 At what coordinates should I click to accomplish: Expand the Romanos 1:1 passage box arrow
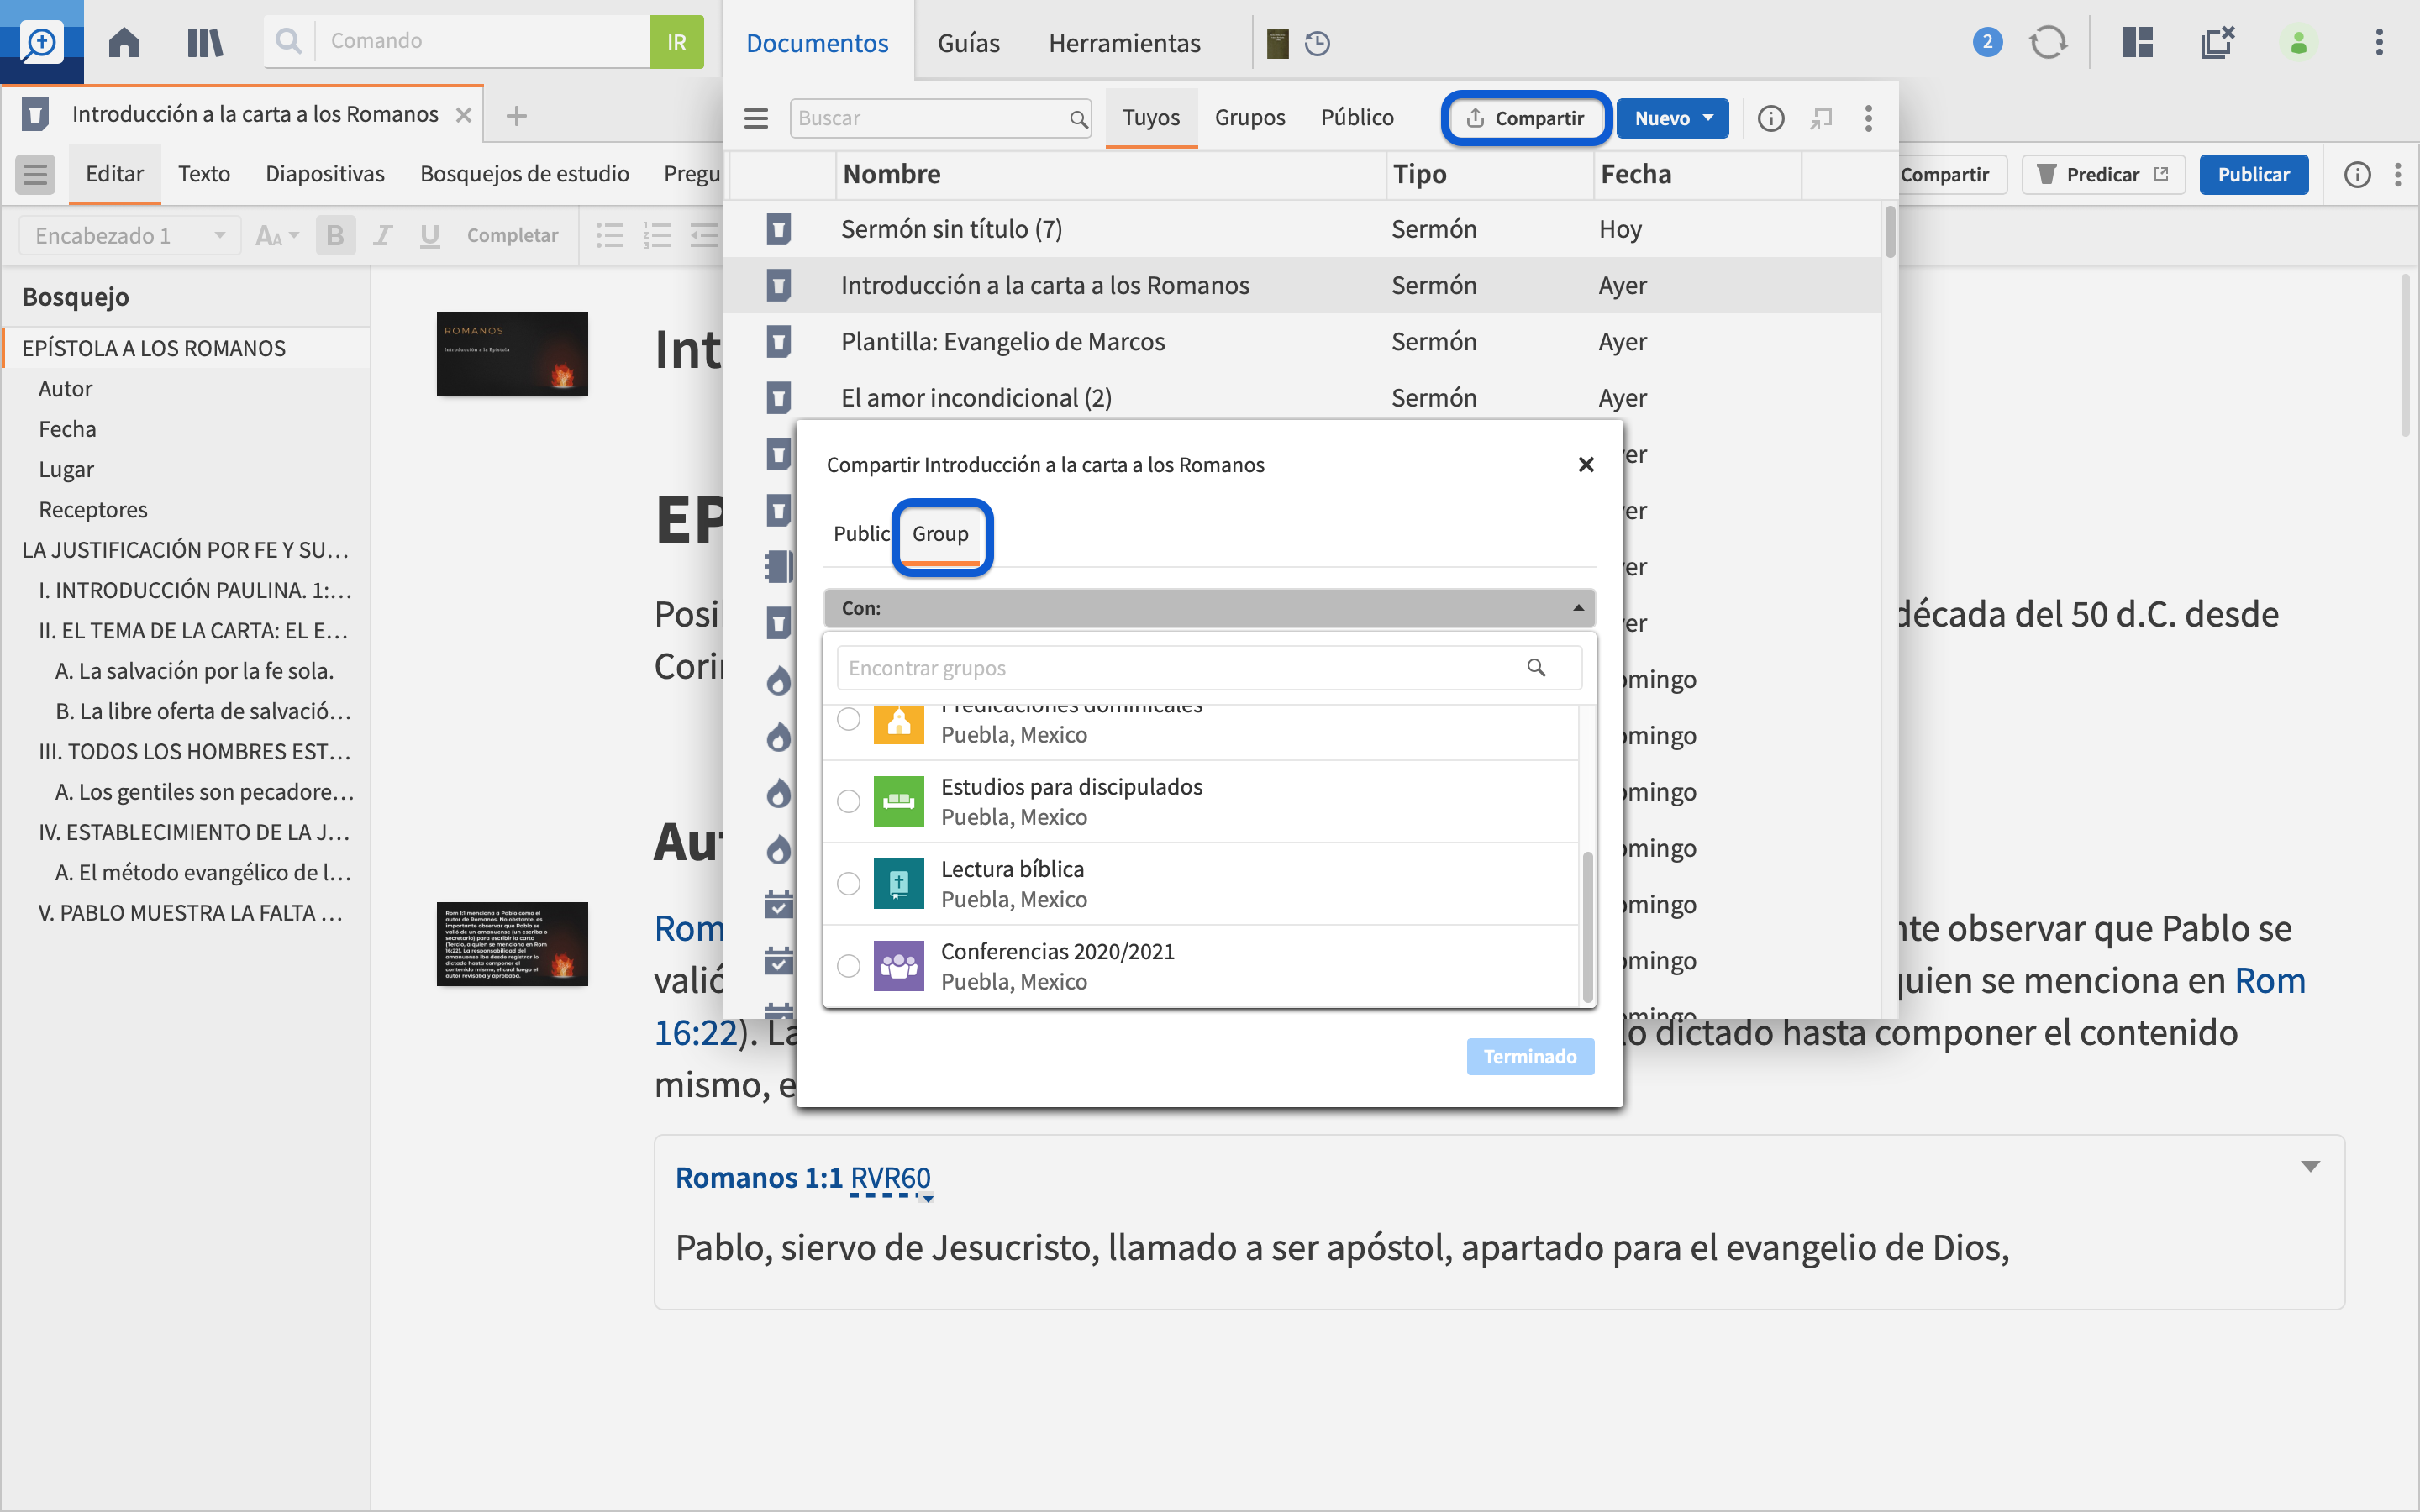point(2310,1166)
